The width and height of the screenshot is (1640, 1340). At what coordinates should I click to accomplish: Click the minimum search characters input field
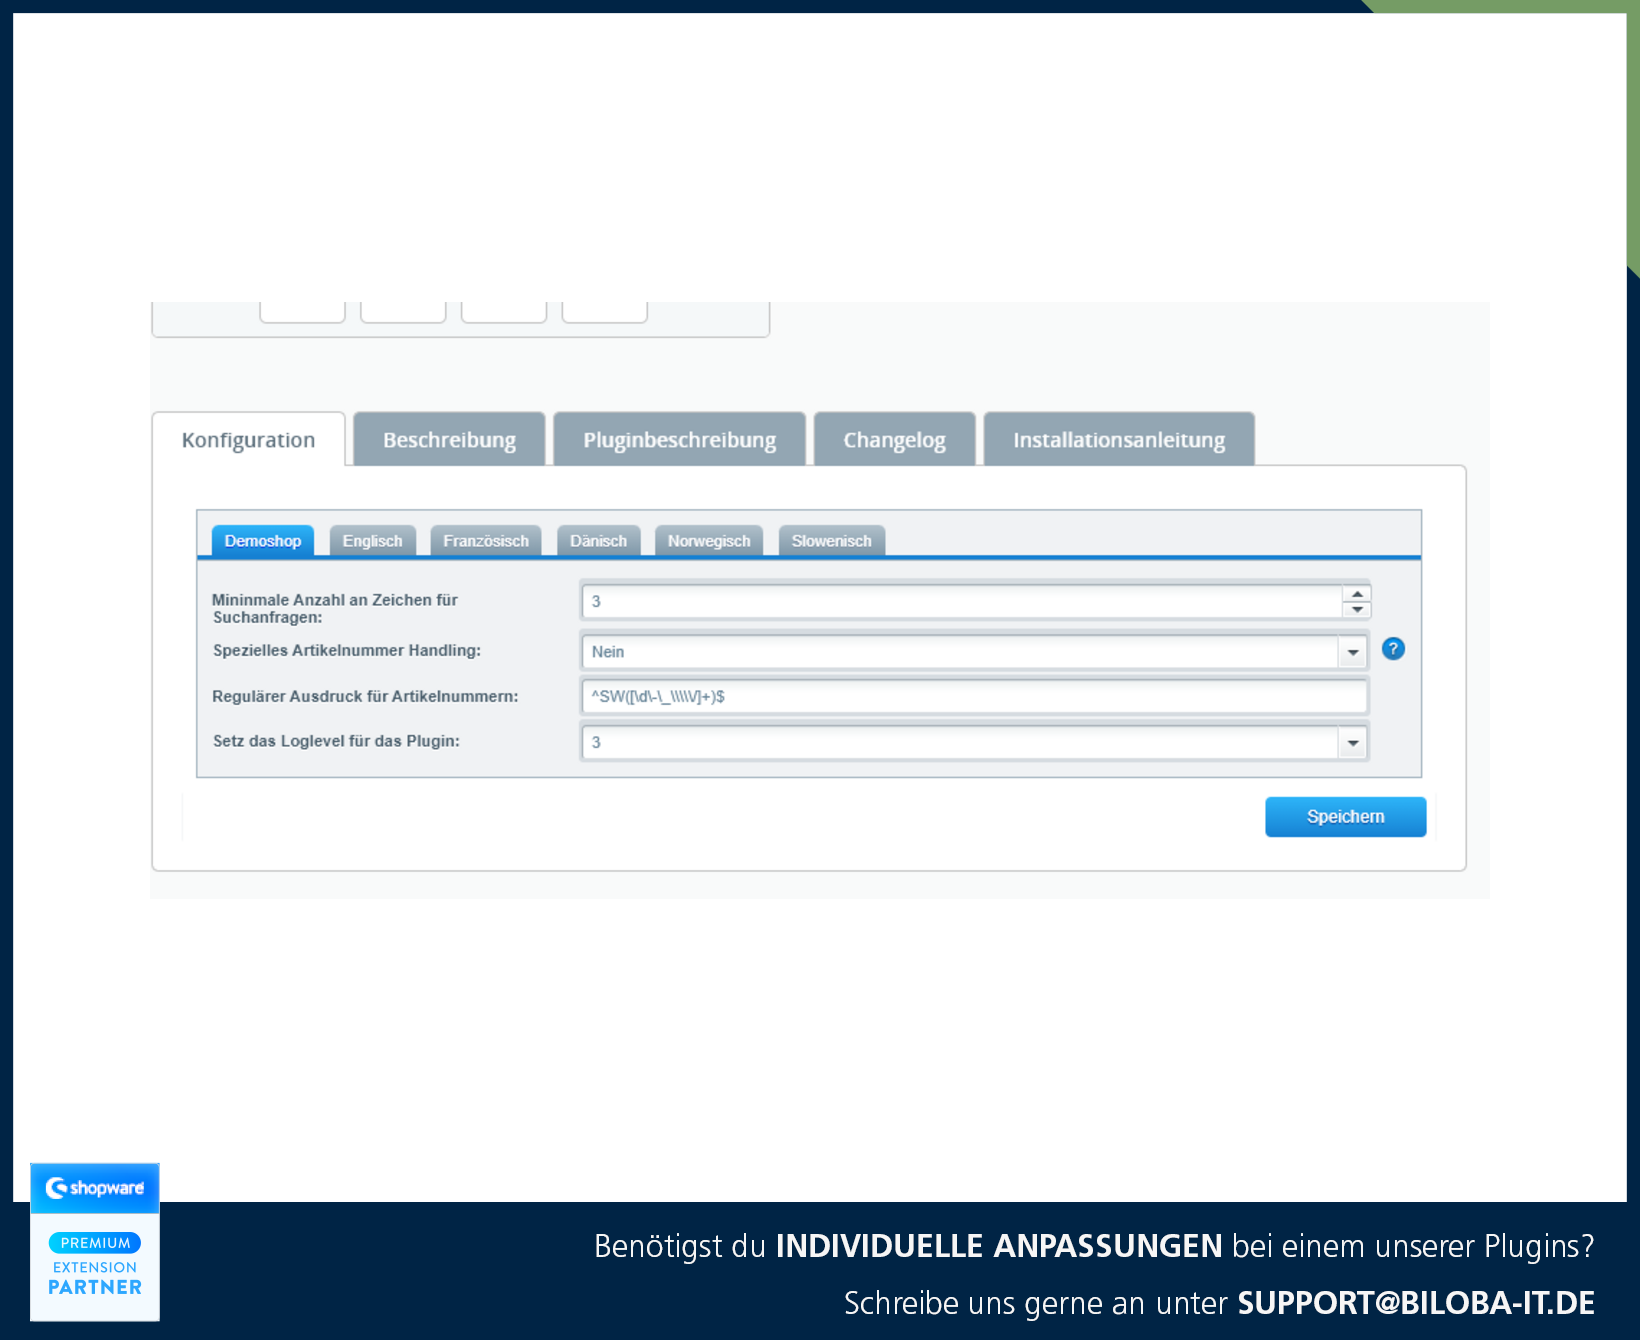(x=962, y=601)
